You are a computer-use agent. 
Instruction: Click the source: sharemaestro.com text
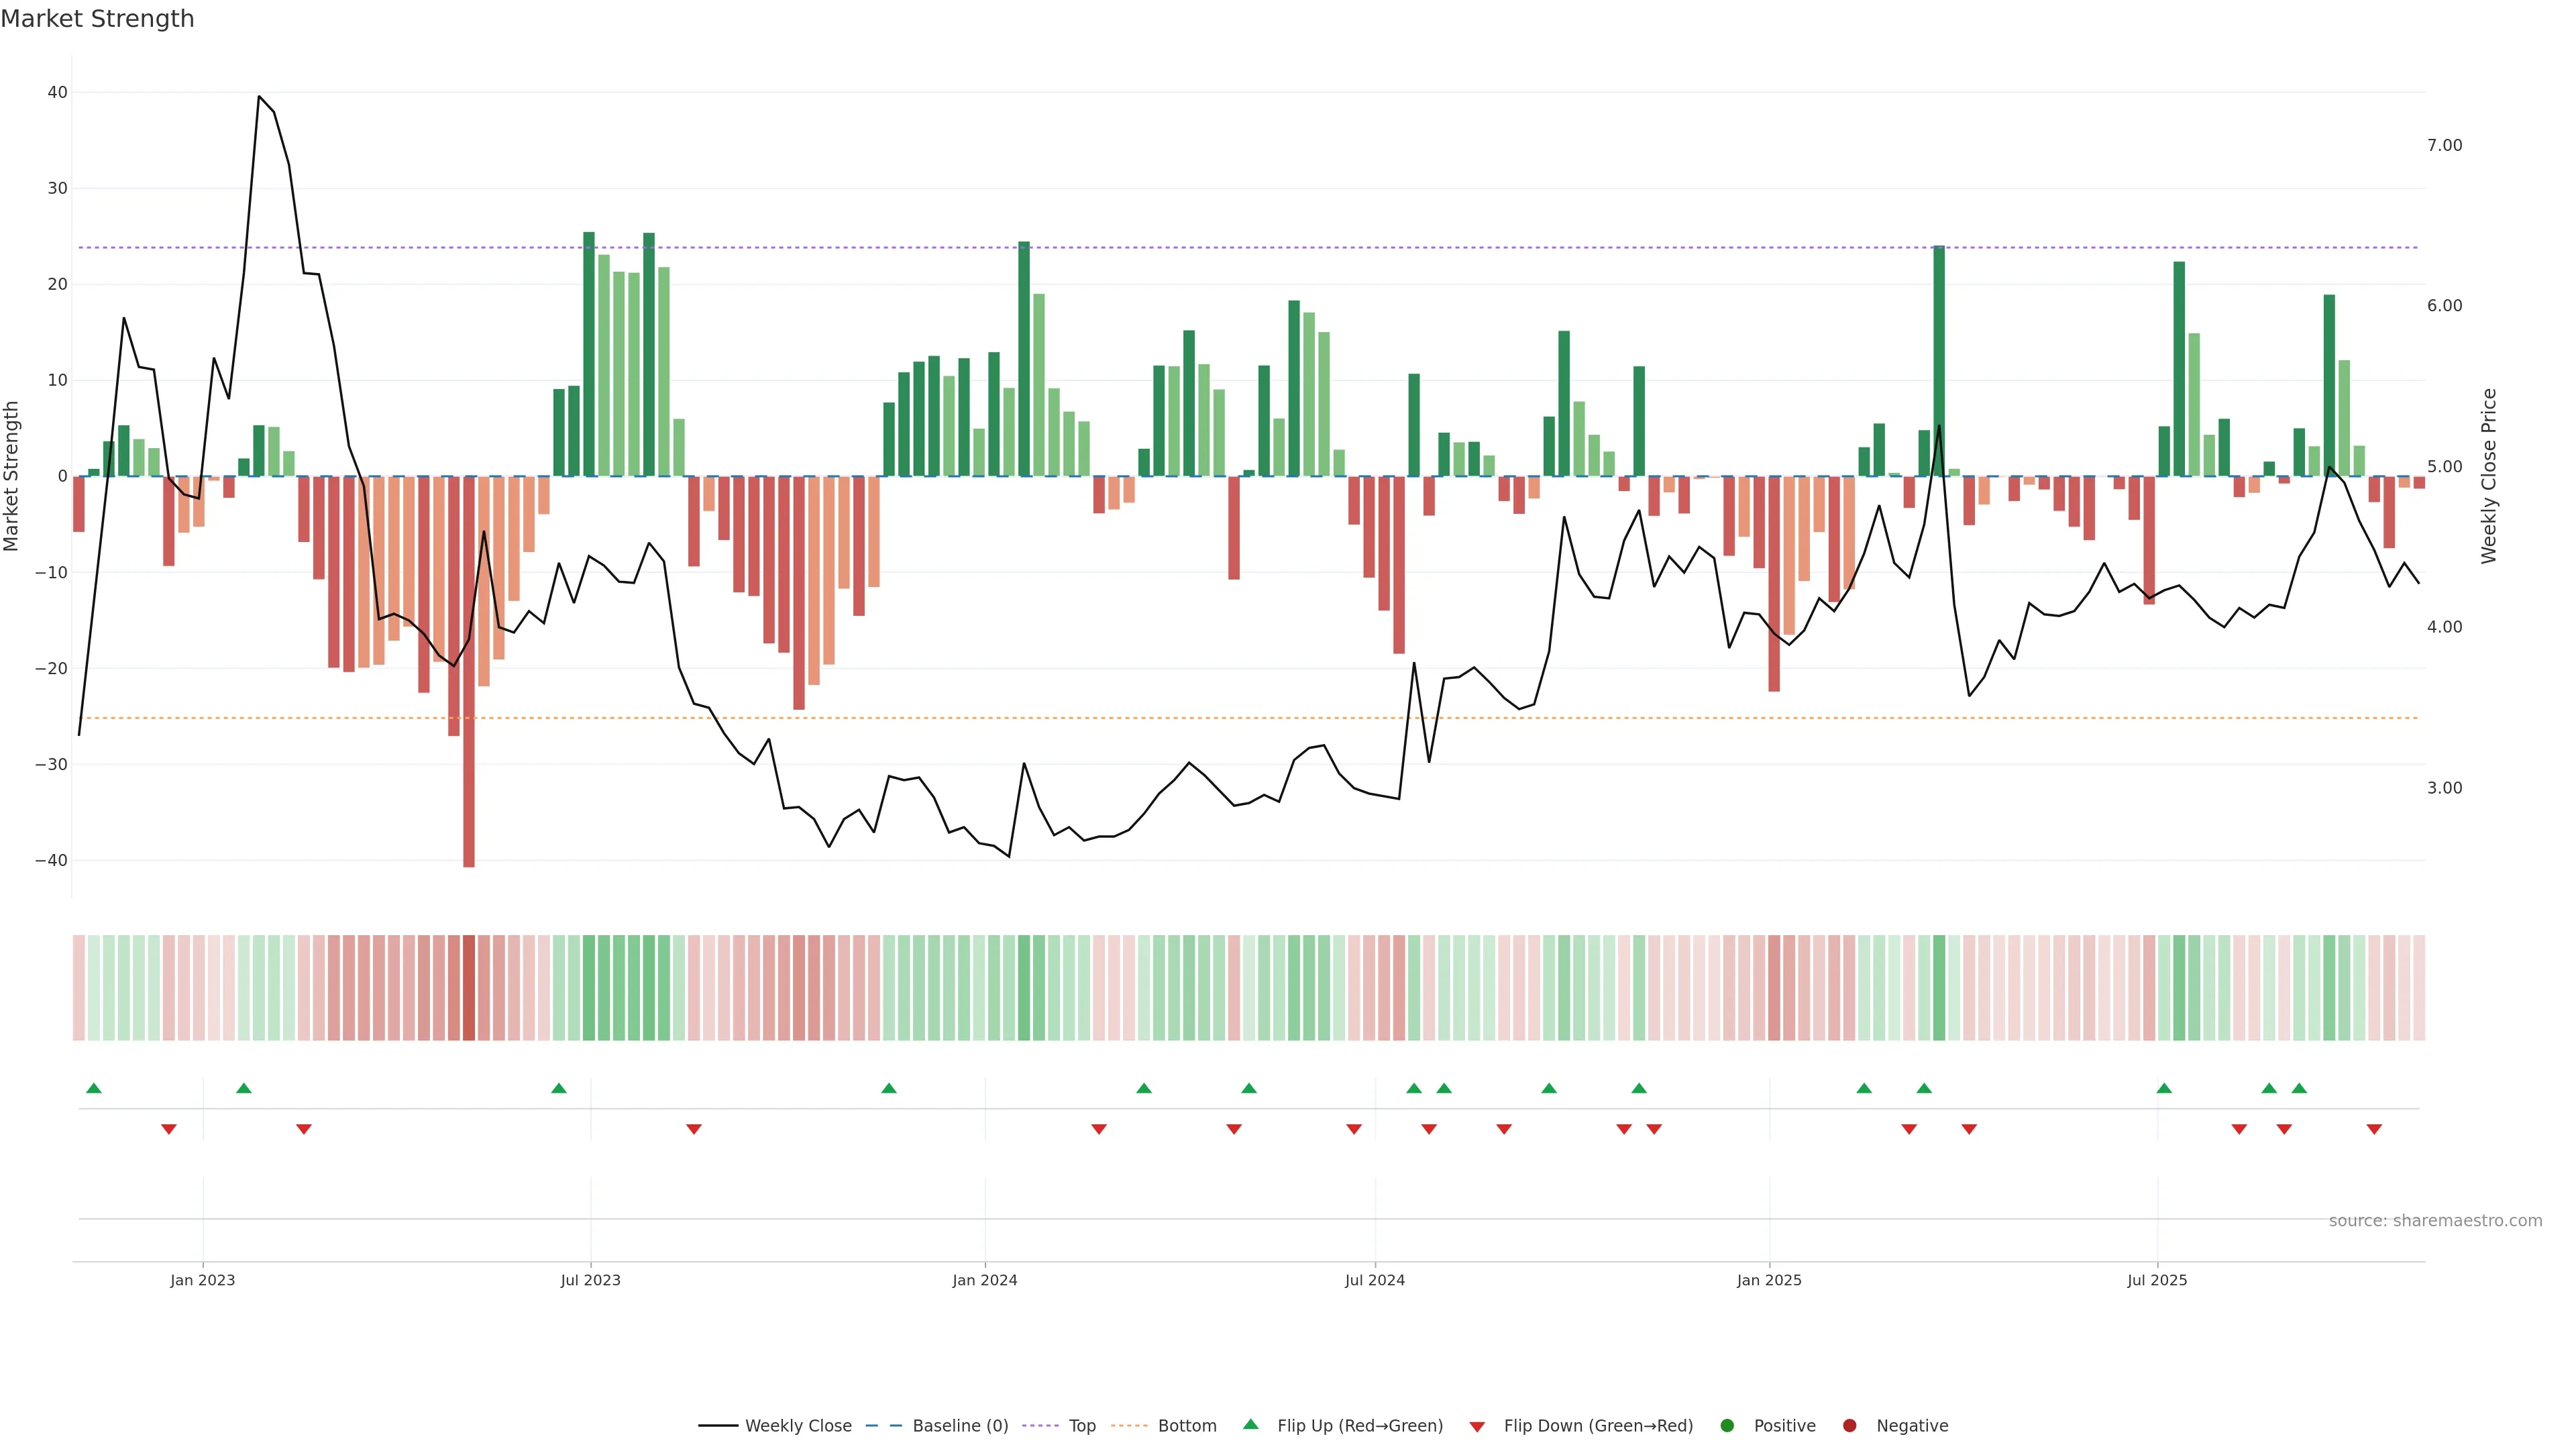pos(2435,1220)
